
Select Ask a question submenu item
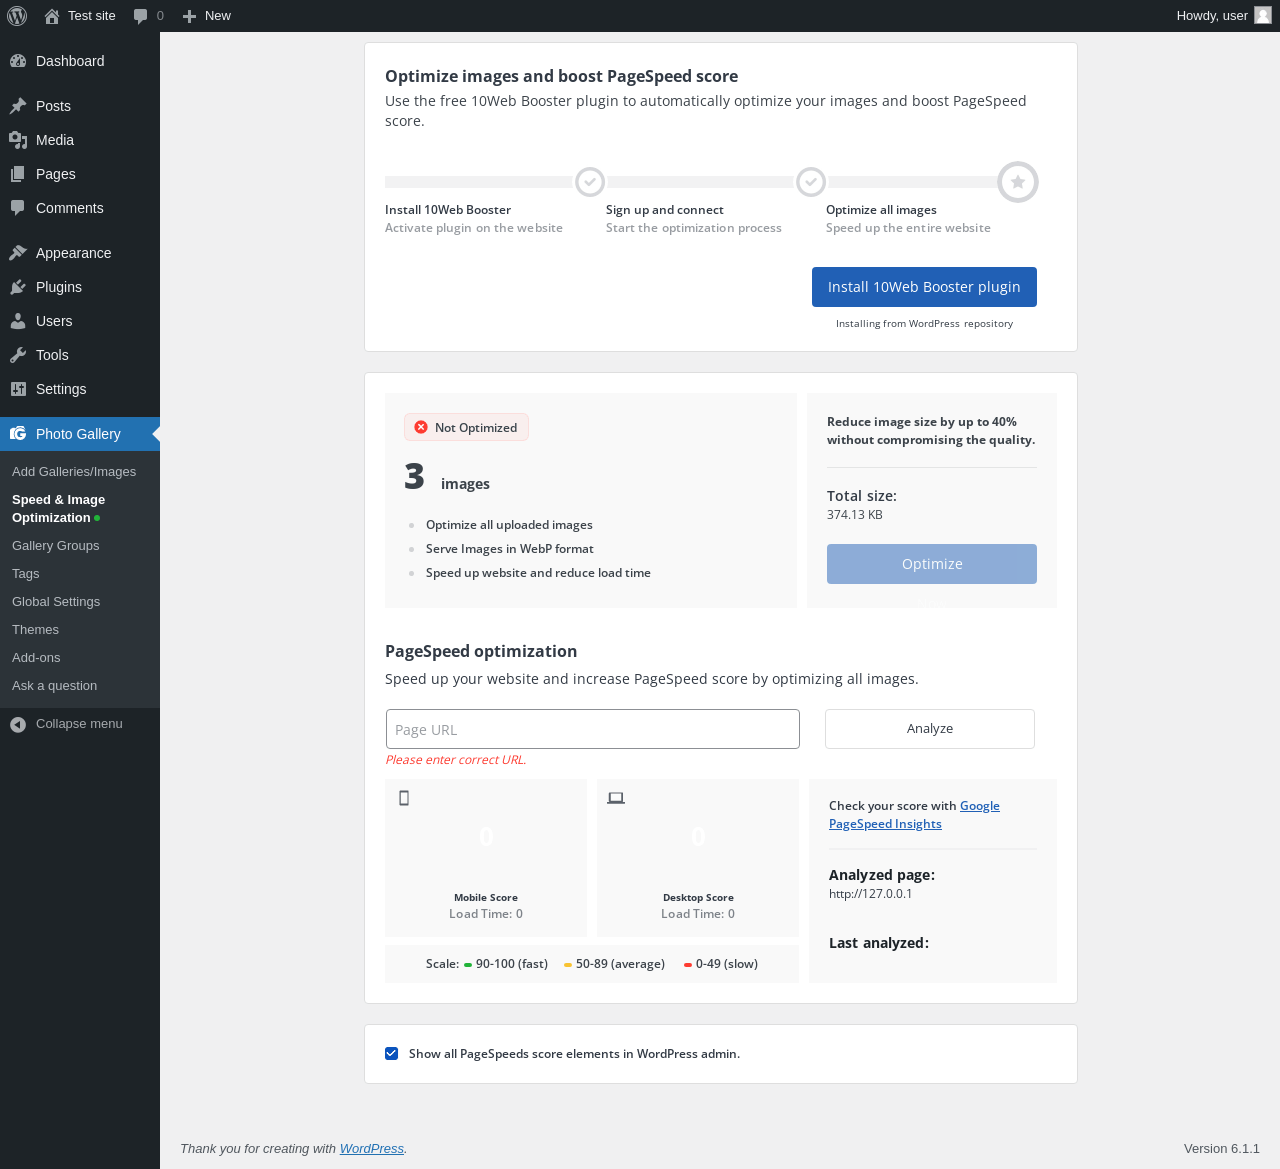55,686
